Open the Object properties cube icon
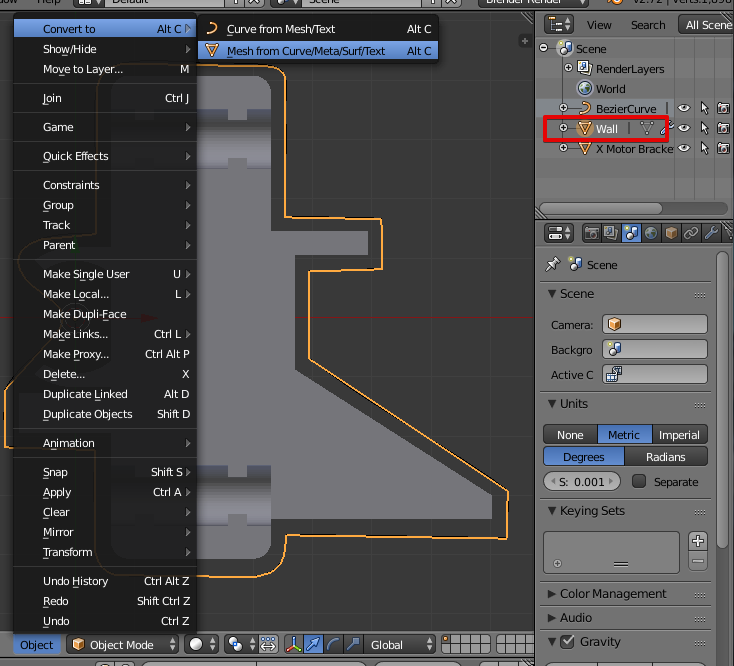This screenshot has height=666, width=734. point(671,233)
